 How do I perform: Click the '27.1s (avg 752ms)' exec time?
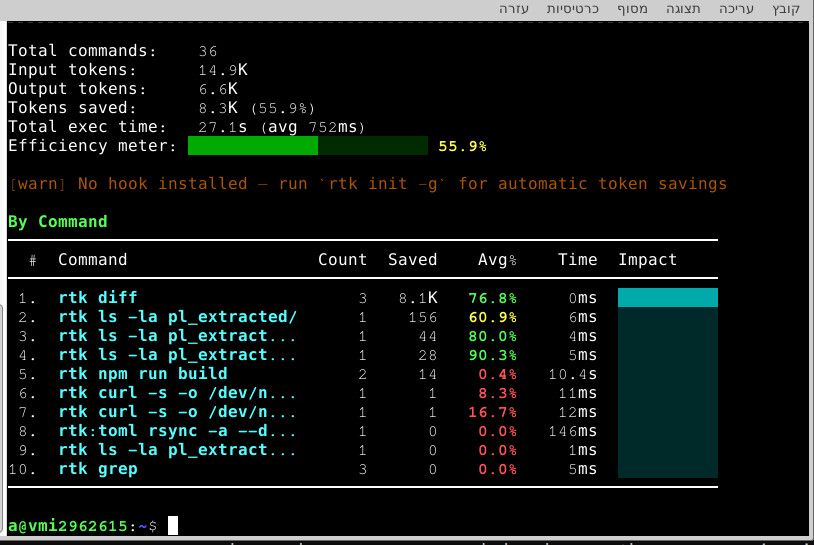coord(282,127)
